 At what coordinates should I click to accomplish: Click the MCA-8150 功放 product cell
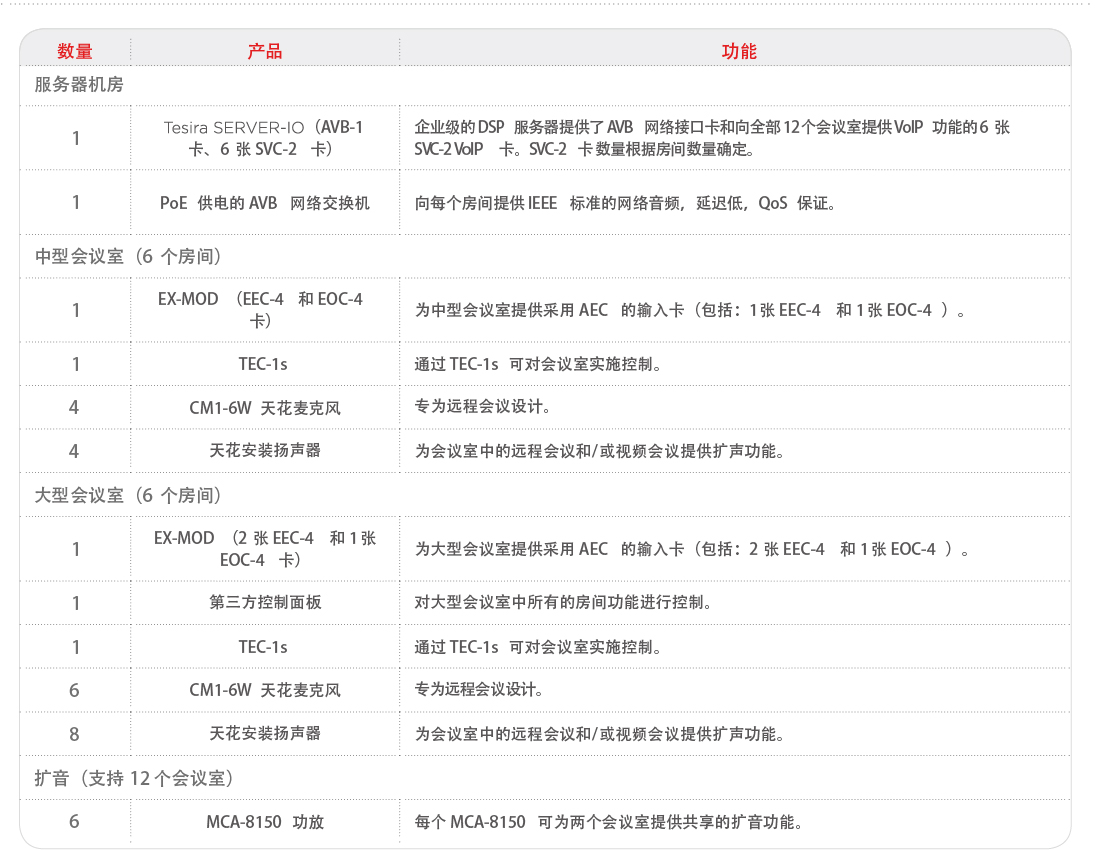point(264,822)
